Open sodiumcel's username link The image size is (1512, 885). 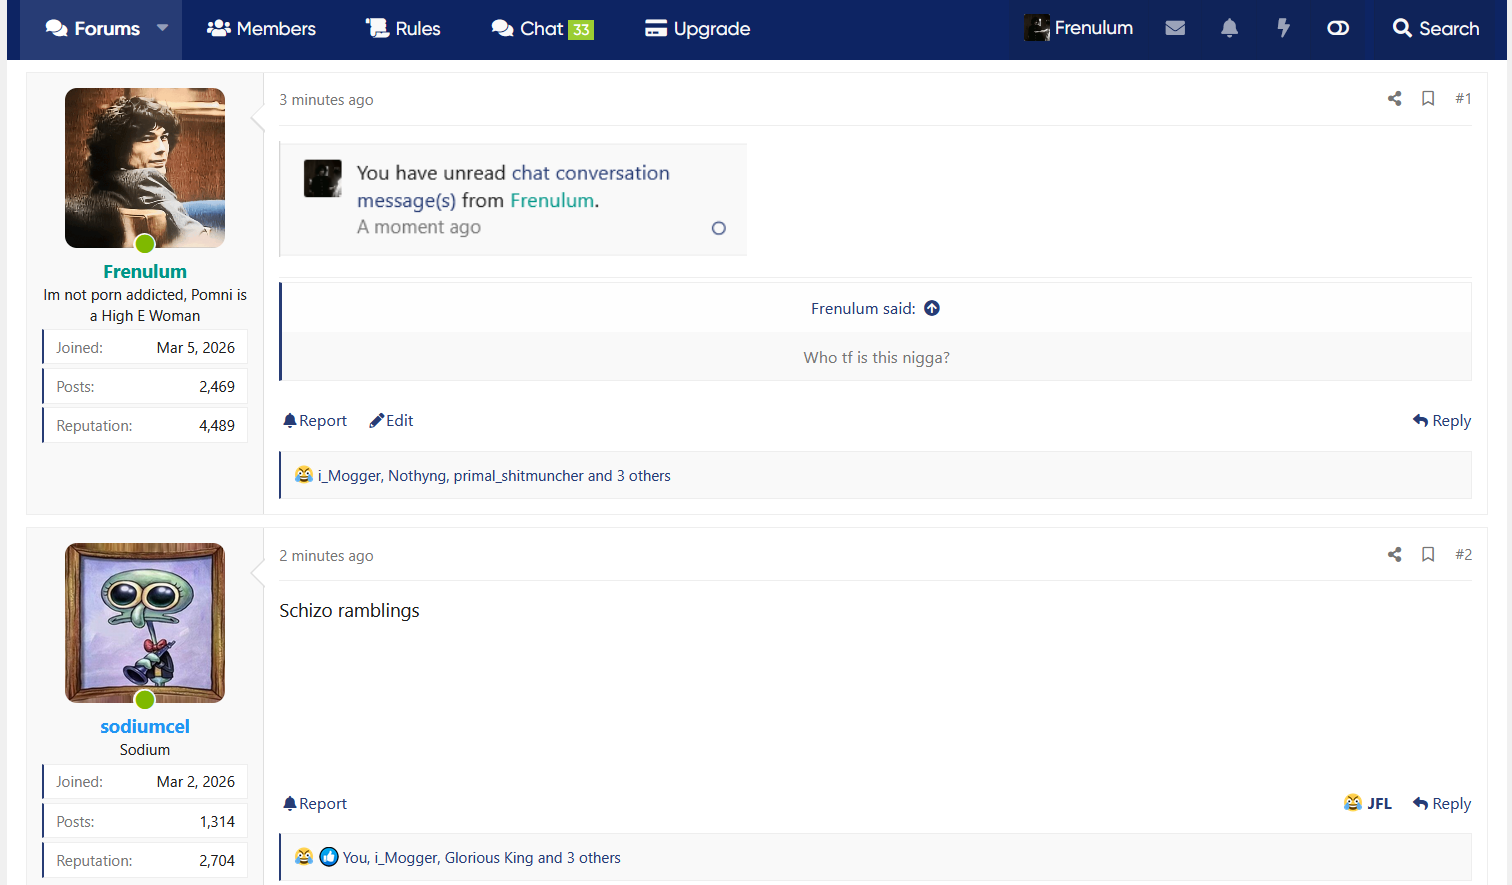click(145, 727)
